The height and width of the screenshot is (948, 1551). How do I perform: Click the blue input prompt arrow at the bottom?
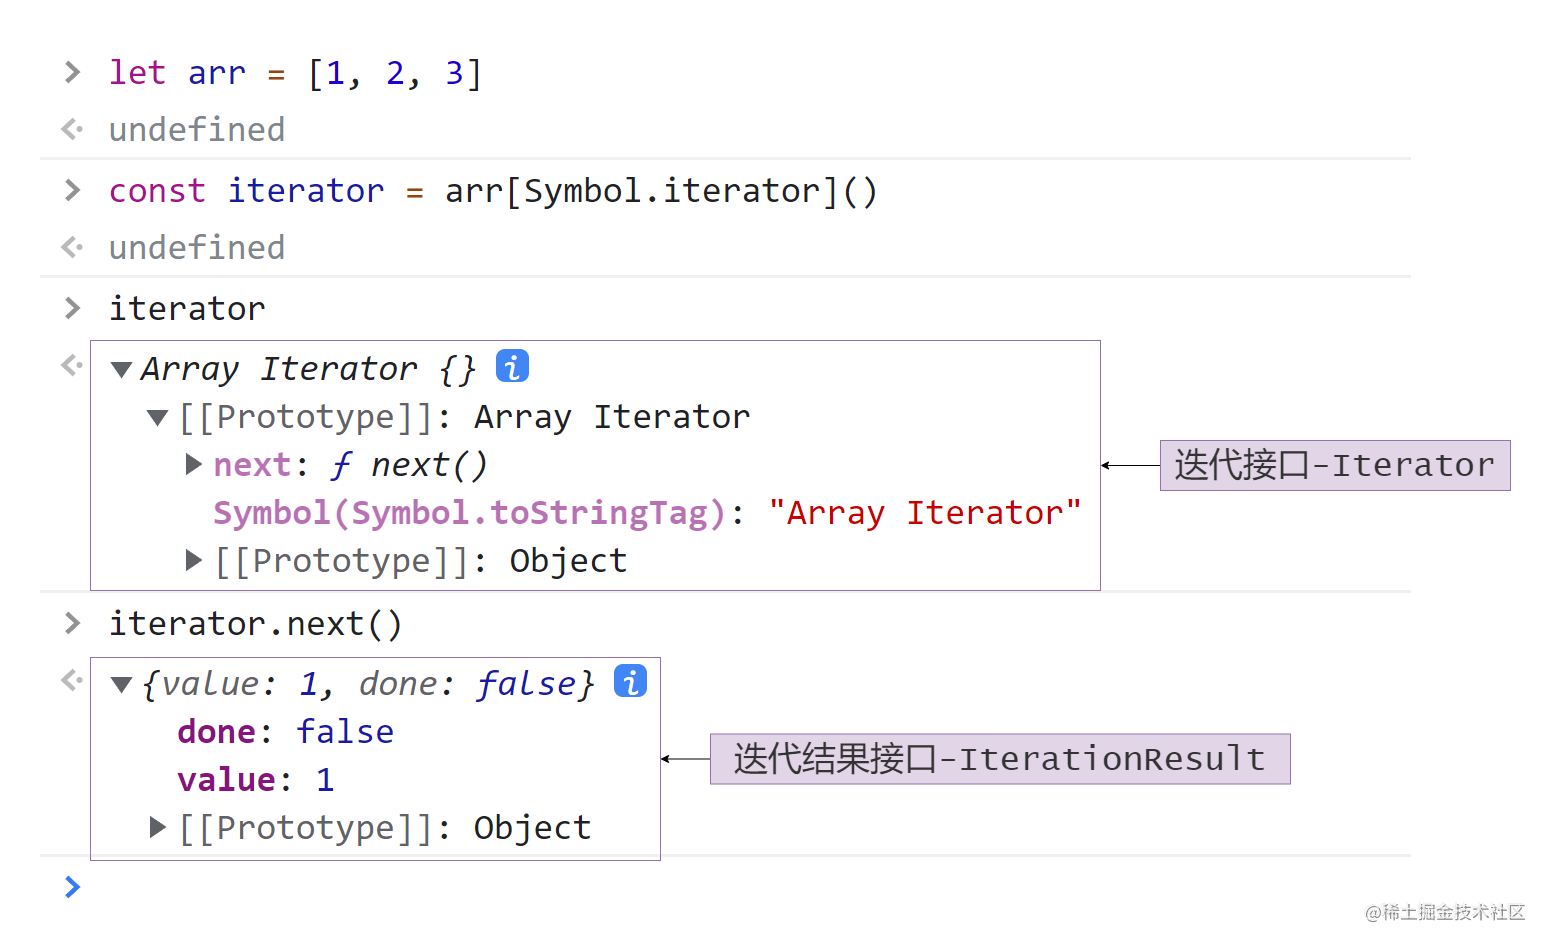pyautogui.click(x=71, y=887)
